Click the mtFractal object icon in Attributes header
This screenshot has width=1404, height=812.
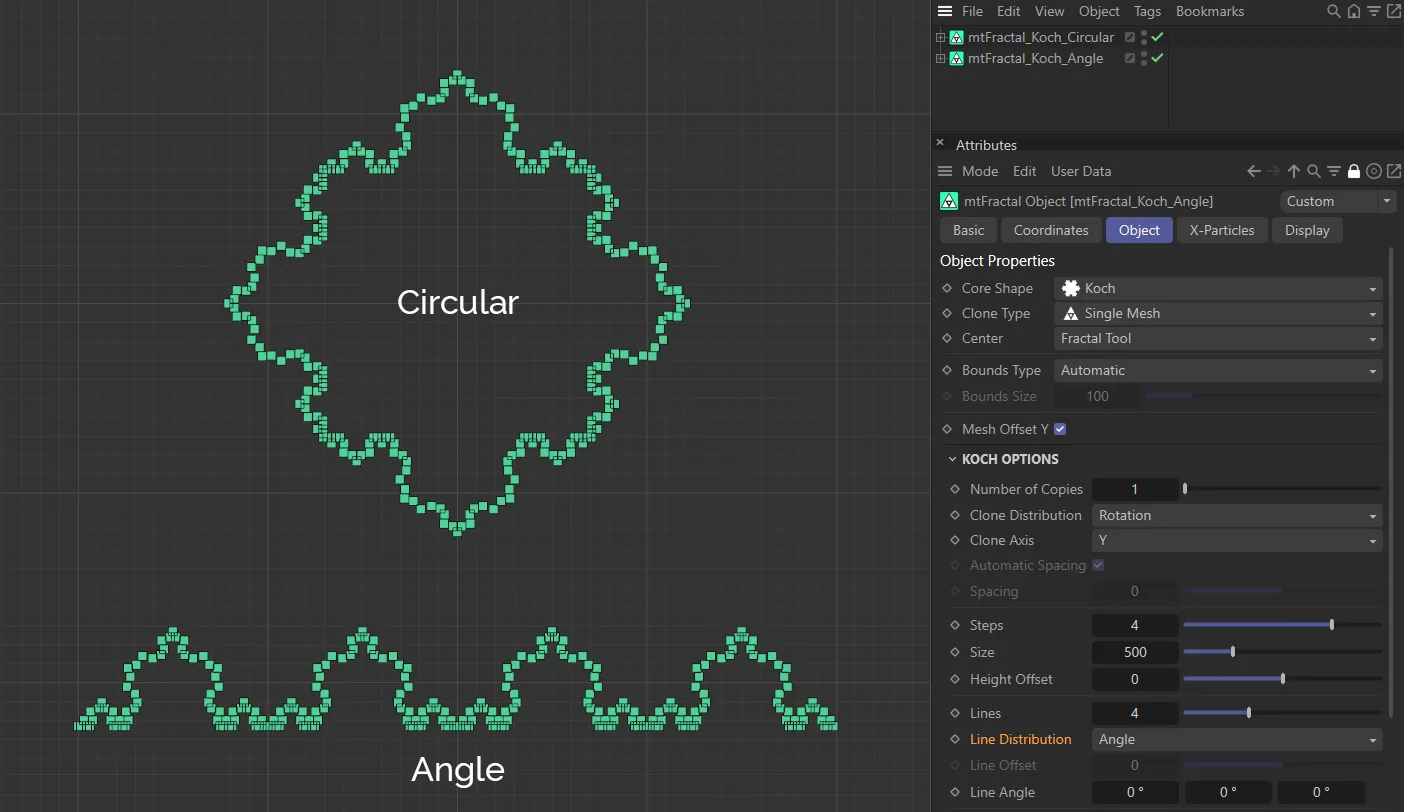pyautogui.click(x=948, y=201)
